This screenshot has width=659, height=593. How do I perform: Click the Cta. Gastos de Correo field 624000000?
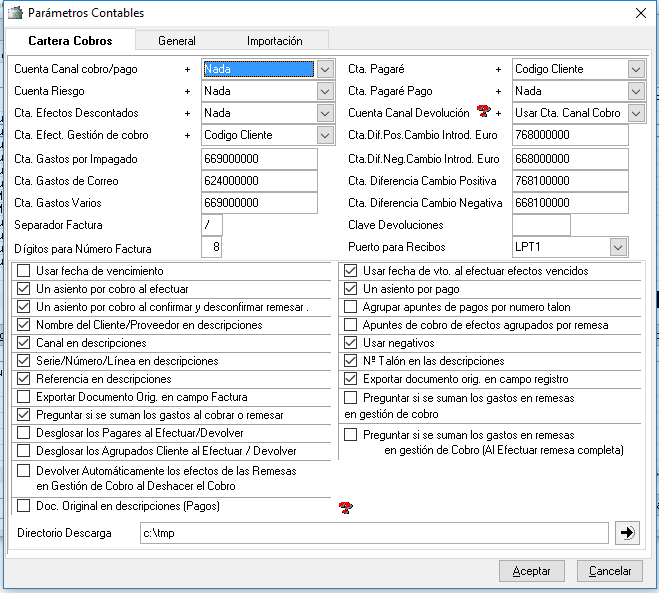(x=259, y=181)
